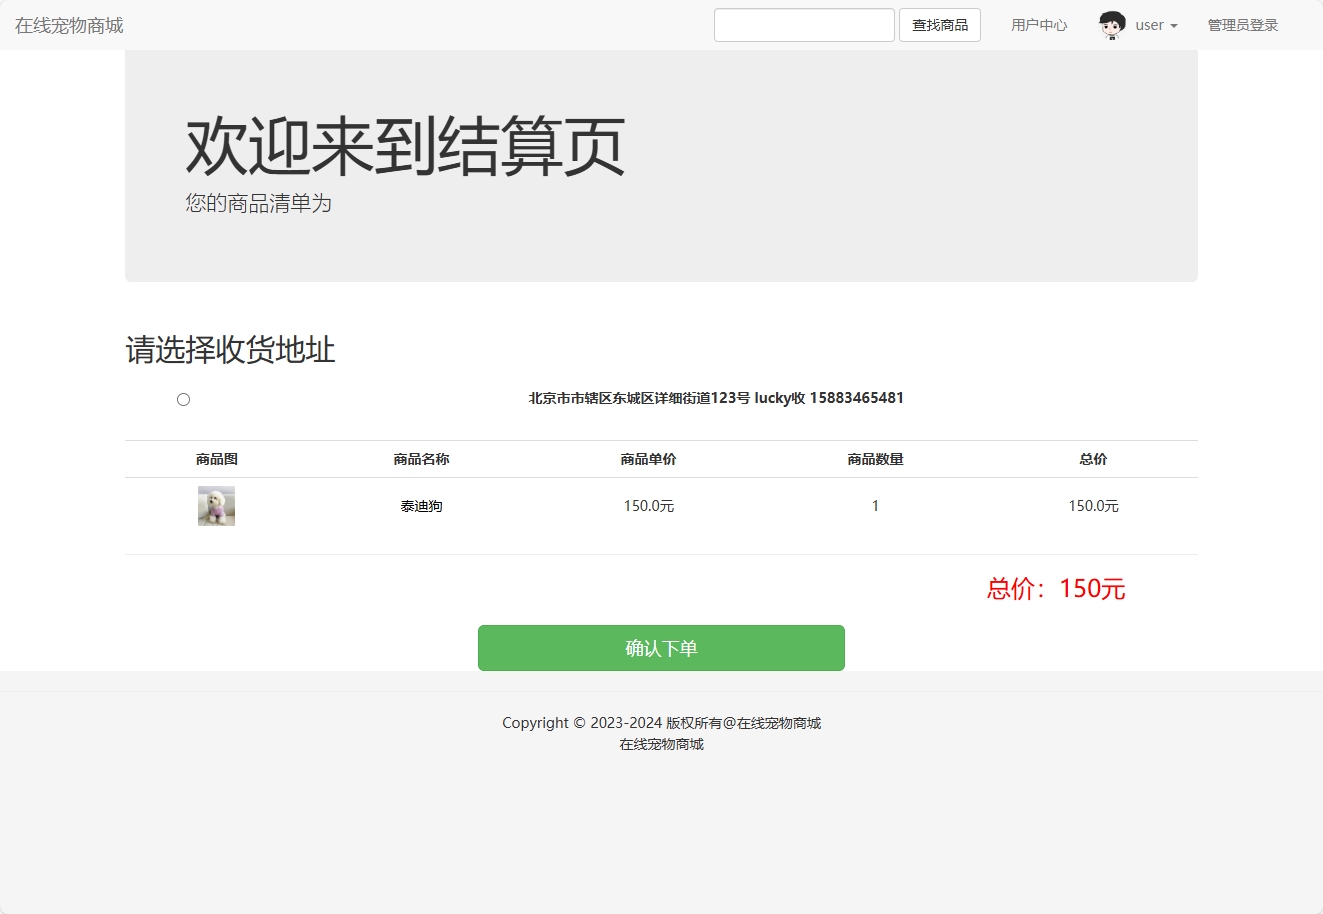Screen dimensions: 1323x914
Task: Click the 商品图 table header
Action: click(216, 459)
